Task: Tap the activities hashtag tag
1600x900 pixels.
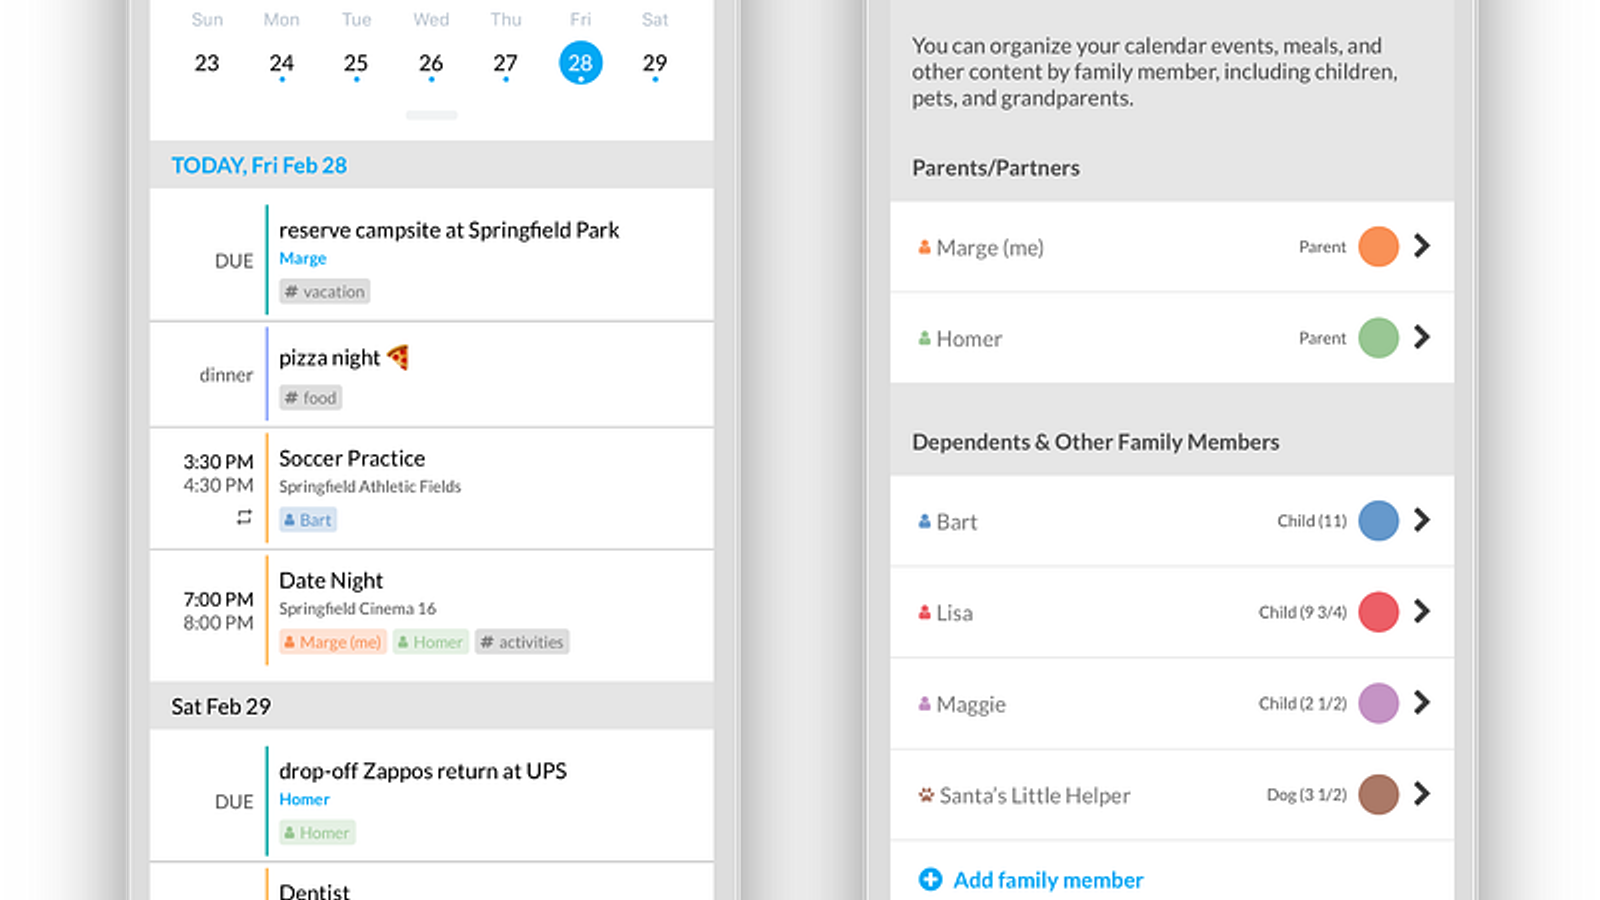Action: pyautogui.click(x=522, y=642)
